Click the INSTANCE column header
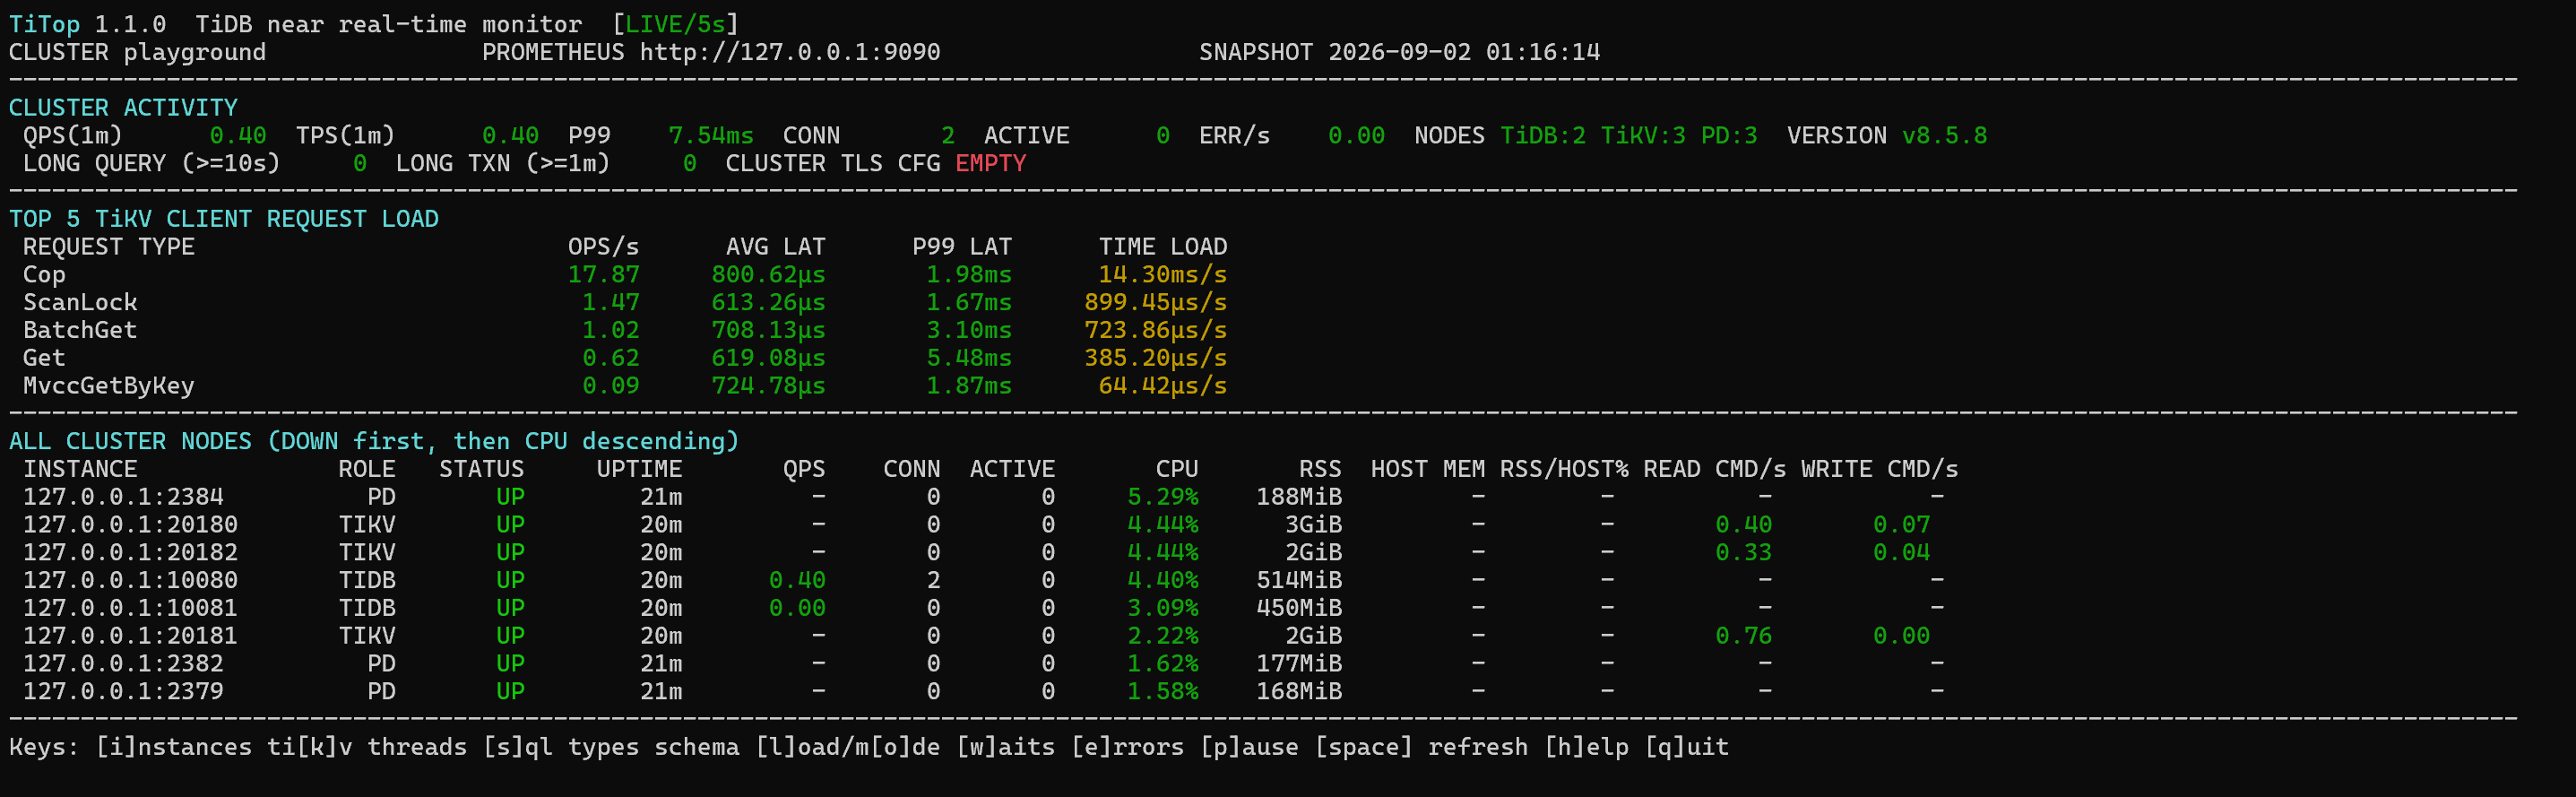 [80, 470]
